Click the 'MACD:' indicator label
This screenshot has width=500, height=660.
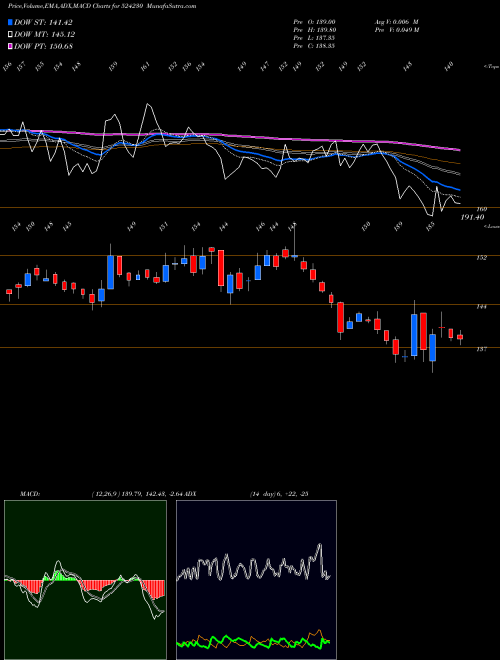[30, 494]
